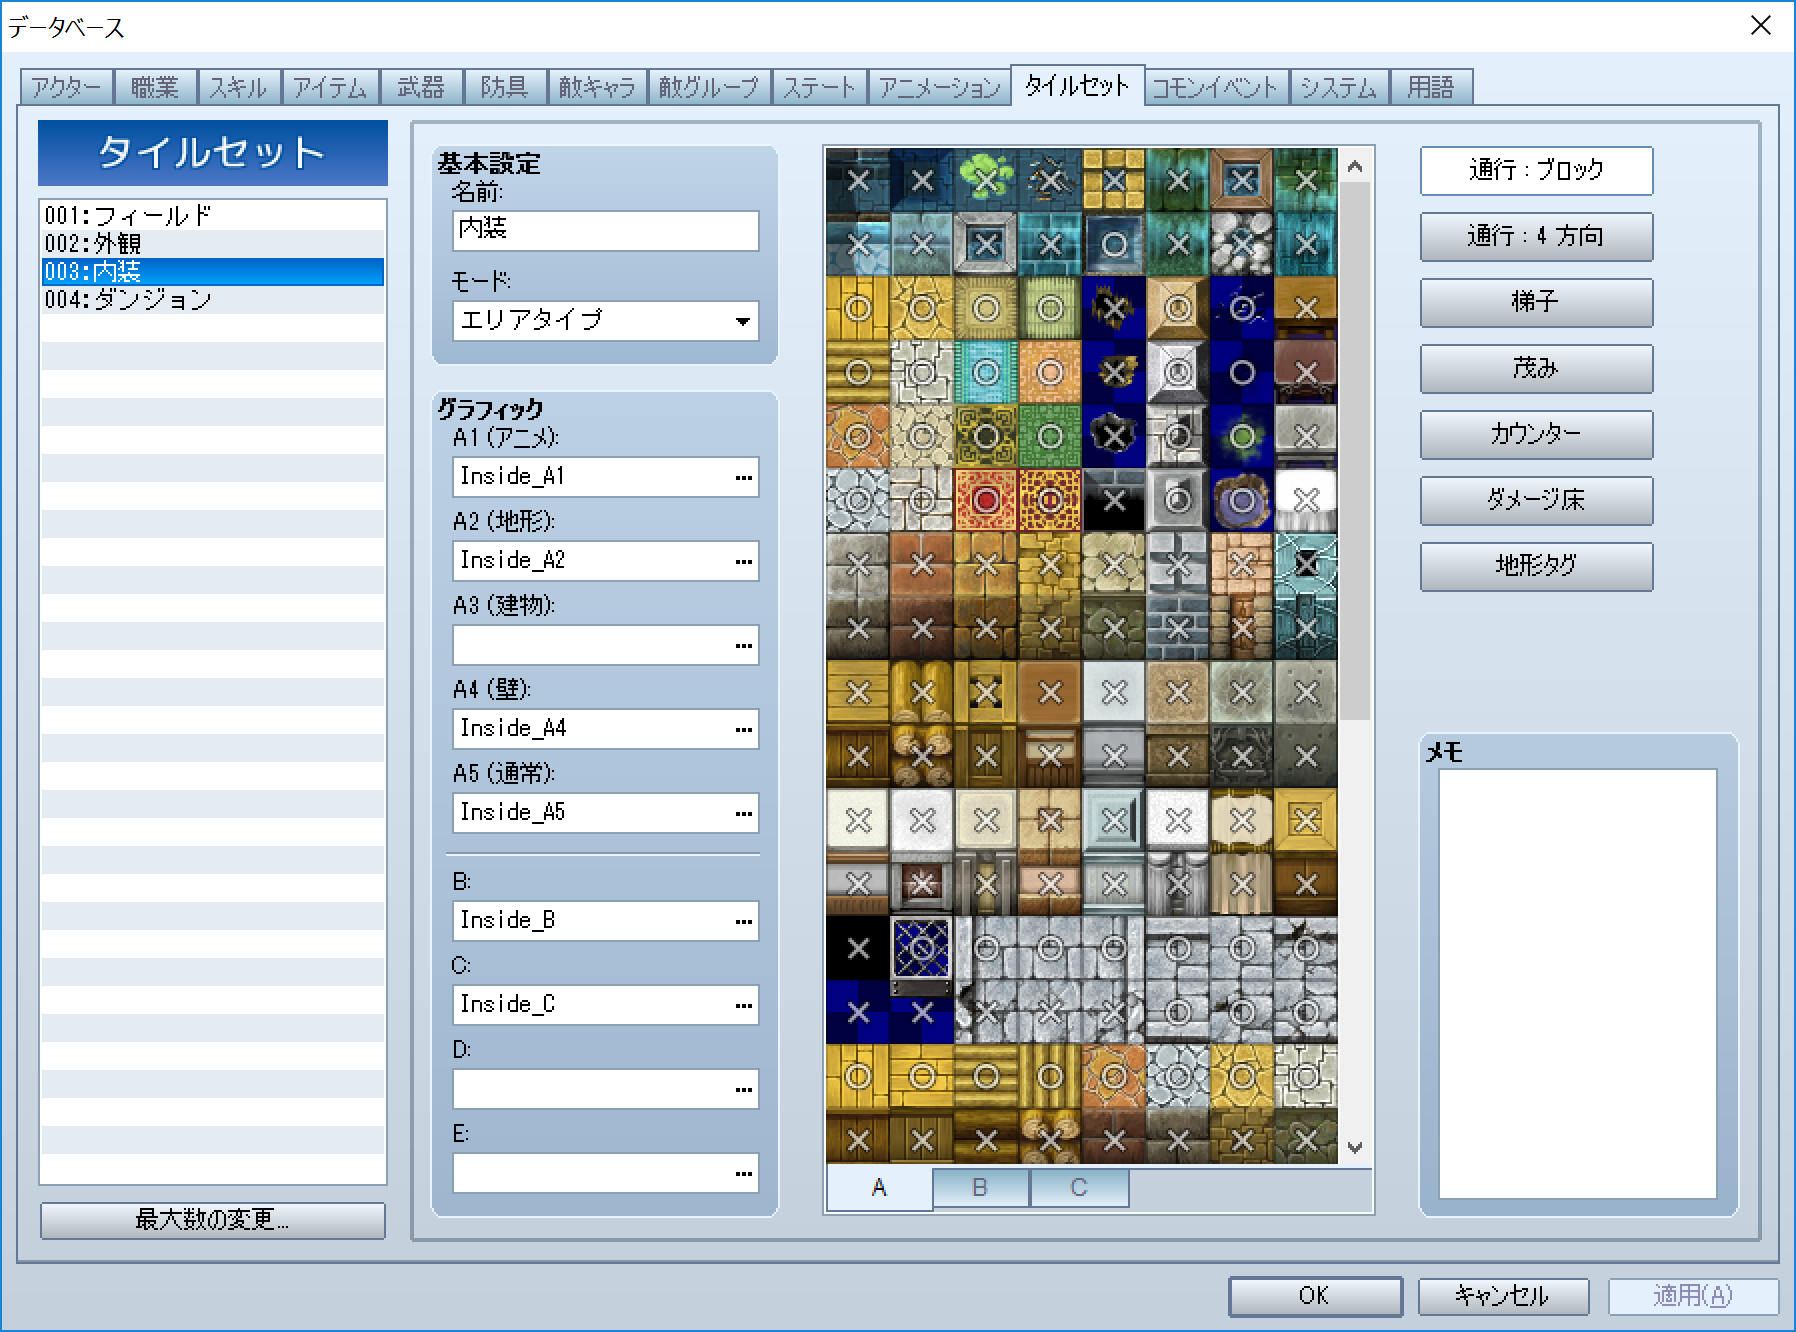Image resolution: width=1796 pixels, height=1332 pixels.
Task: Activate 通行:4方向 passage mode
Action: click(x=1535, y=237)
